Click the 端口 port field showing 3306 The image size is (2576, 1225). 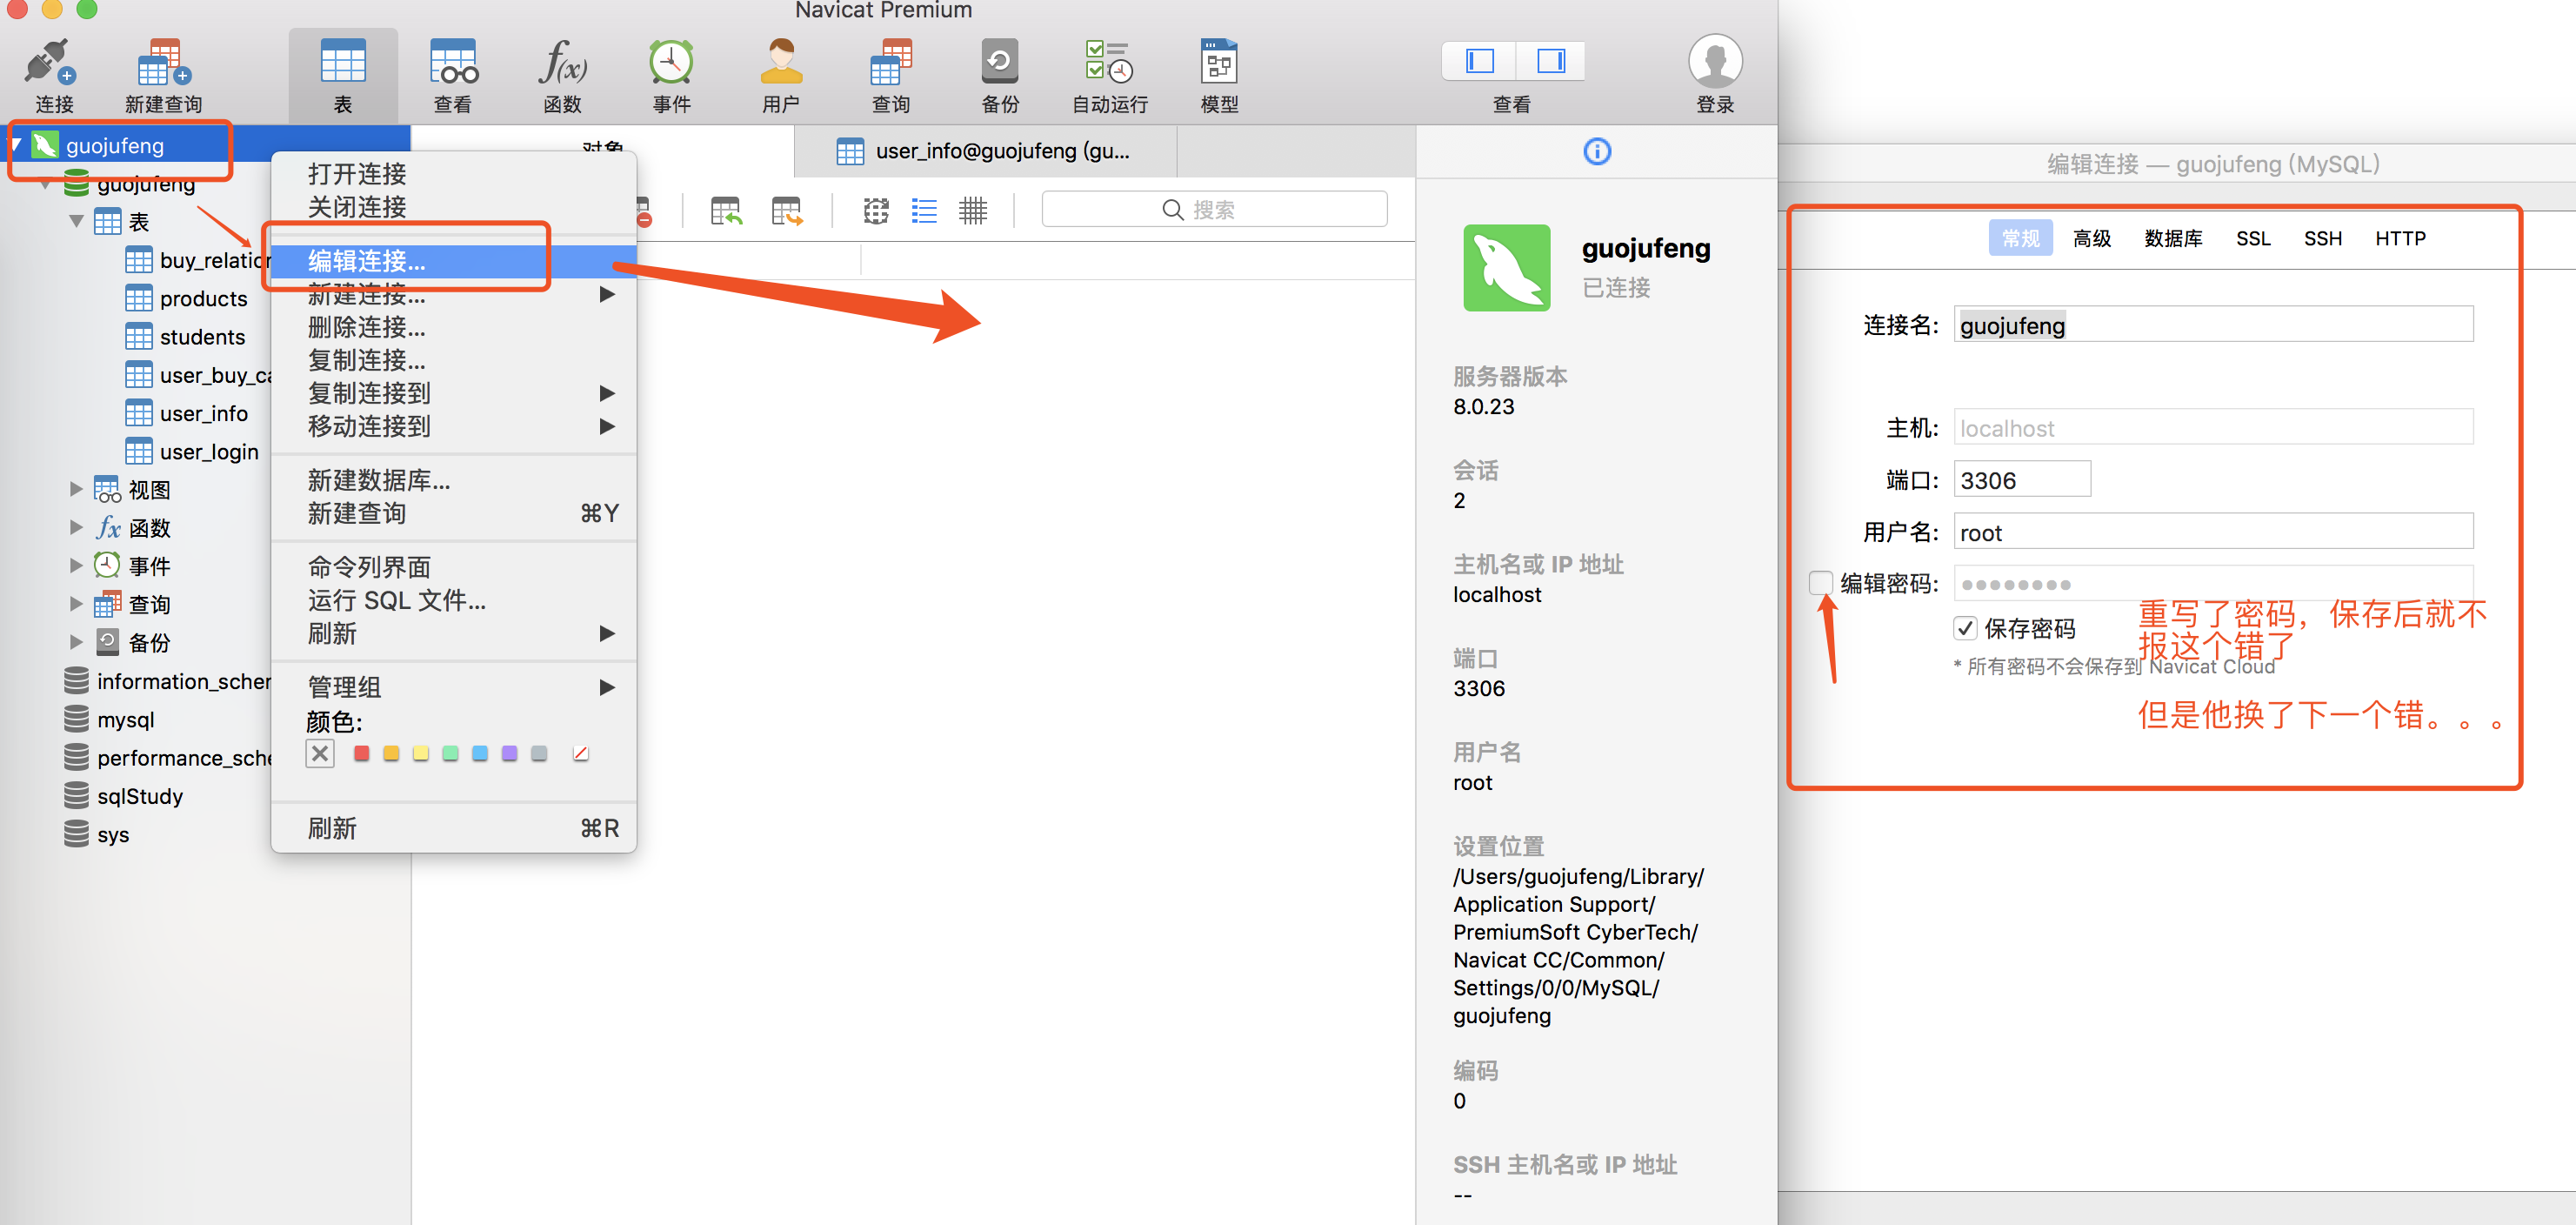click(x=2022, y=480)
